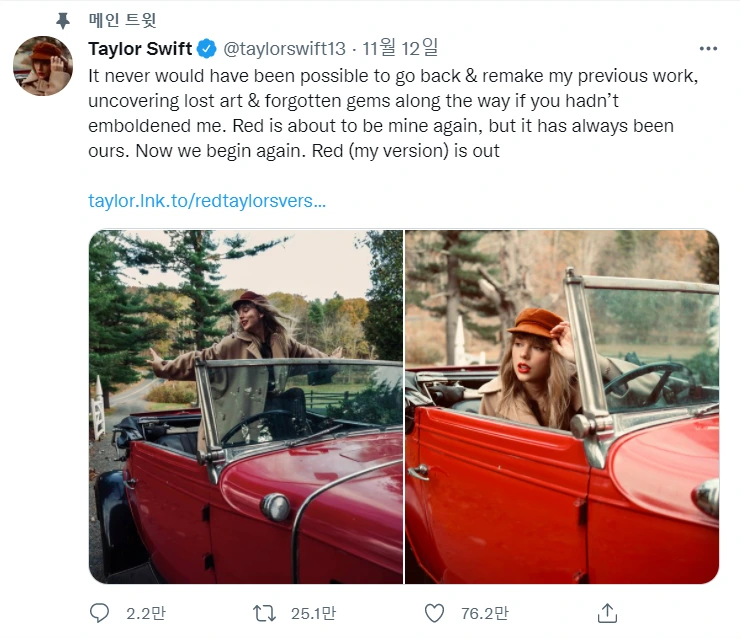Click the reply speech bubble icon
The image size is (741, 639).
click(x=100, y=612)
